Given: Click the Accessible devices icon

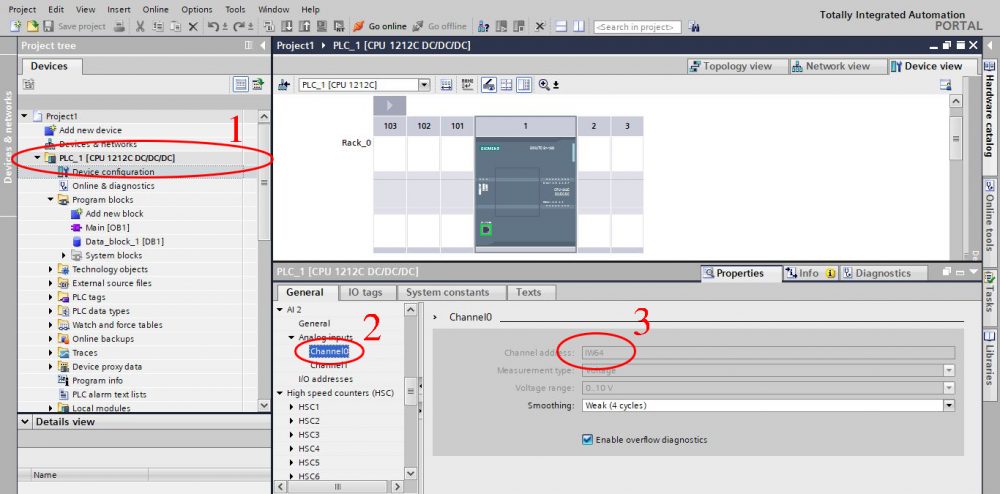Looking at the screenshot, I should (483, 26).
